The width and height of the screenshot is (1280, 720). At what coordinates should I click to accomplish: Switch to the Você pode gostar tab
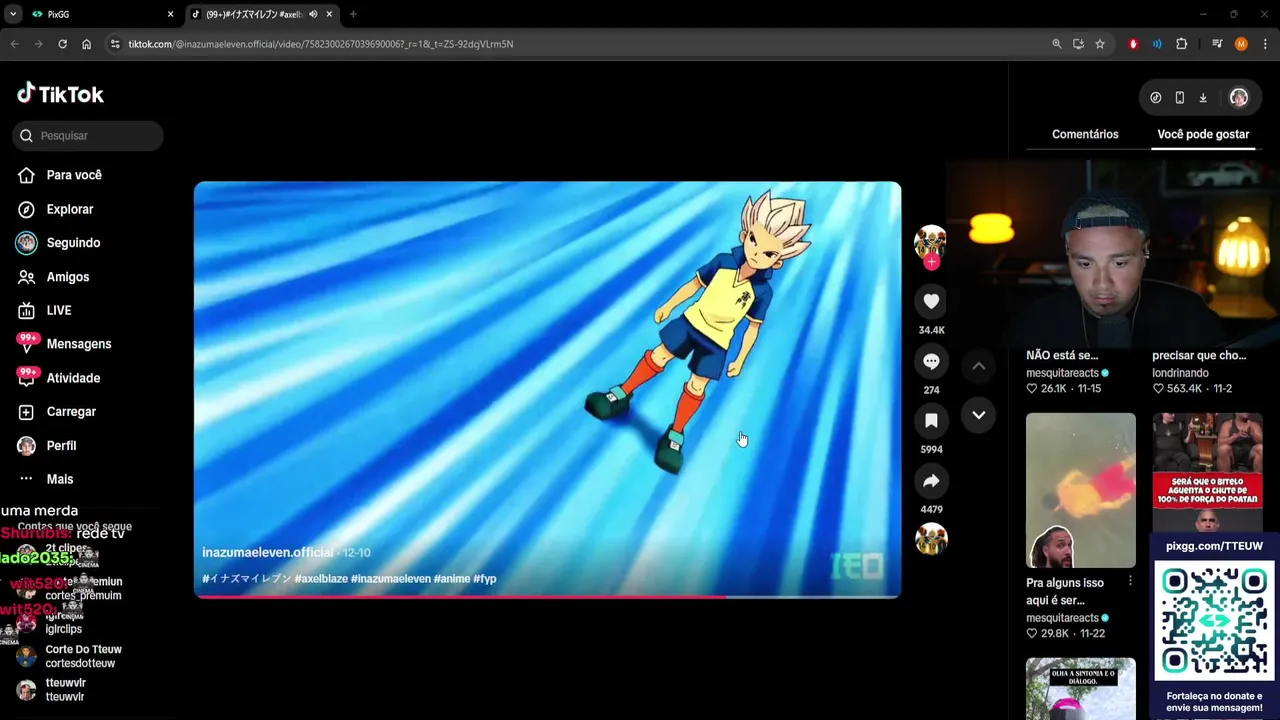pyautogui.click(x=1203, y=134)
